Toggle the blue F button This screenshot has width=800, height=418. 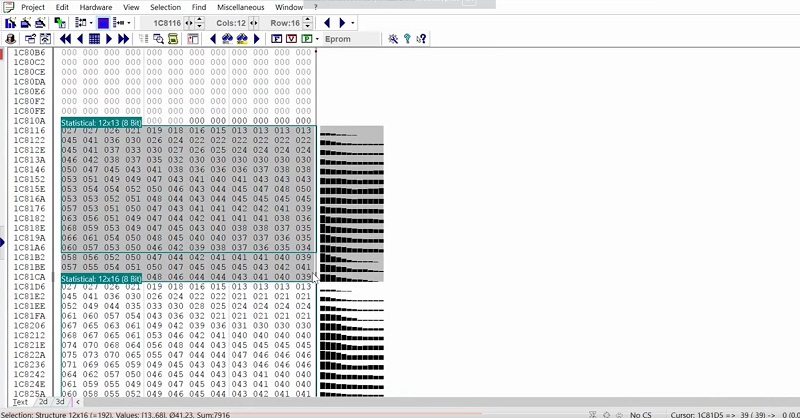277,39
